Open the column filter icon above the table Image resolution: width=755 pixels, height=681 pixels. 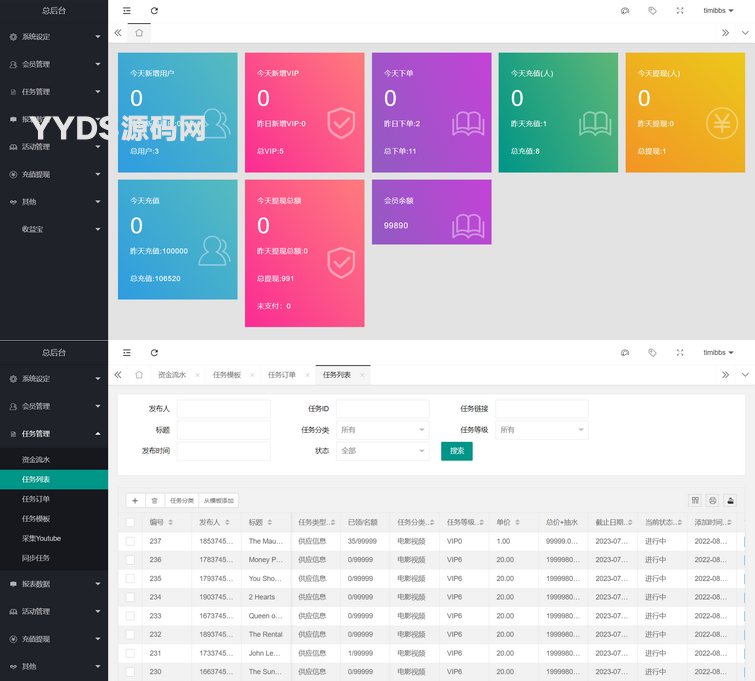695,500
